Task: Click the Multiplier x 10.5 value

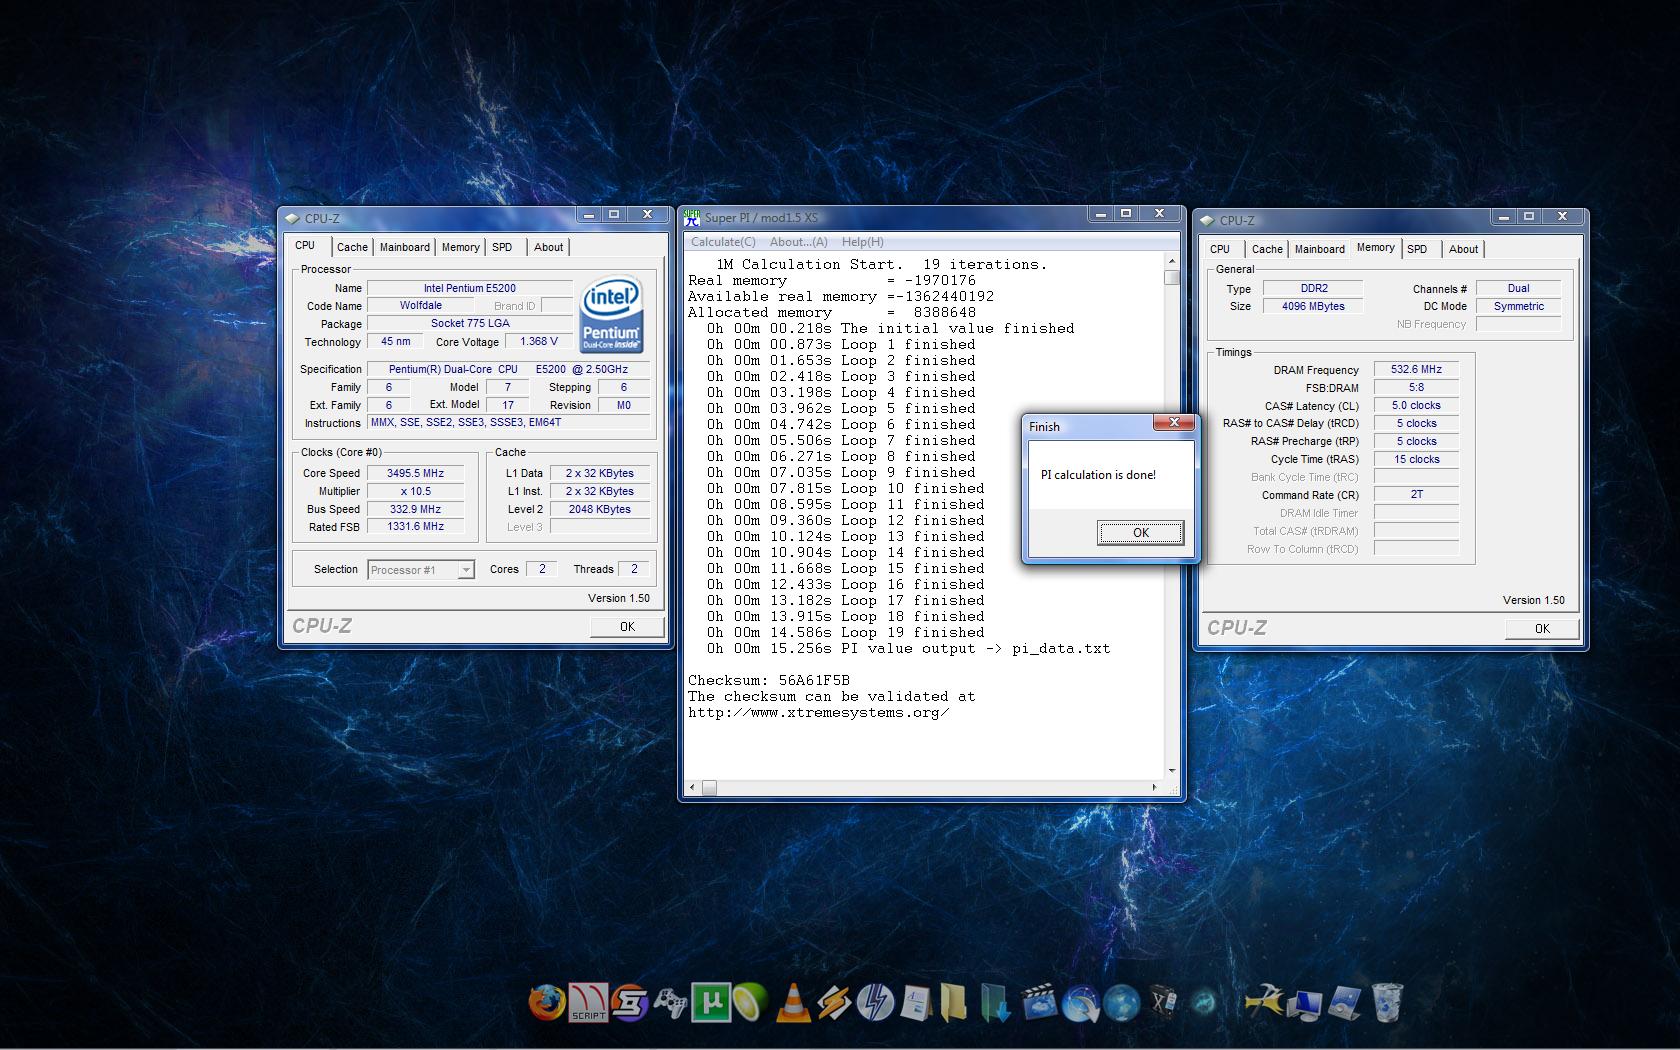Action: [415, 491]
